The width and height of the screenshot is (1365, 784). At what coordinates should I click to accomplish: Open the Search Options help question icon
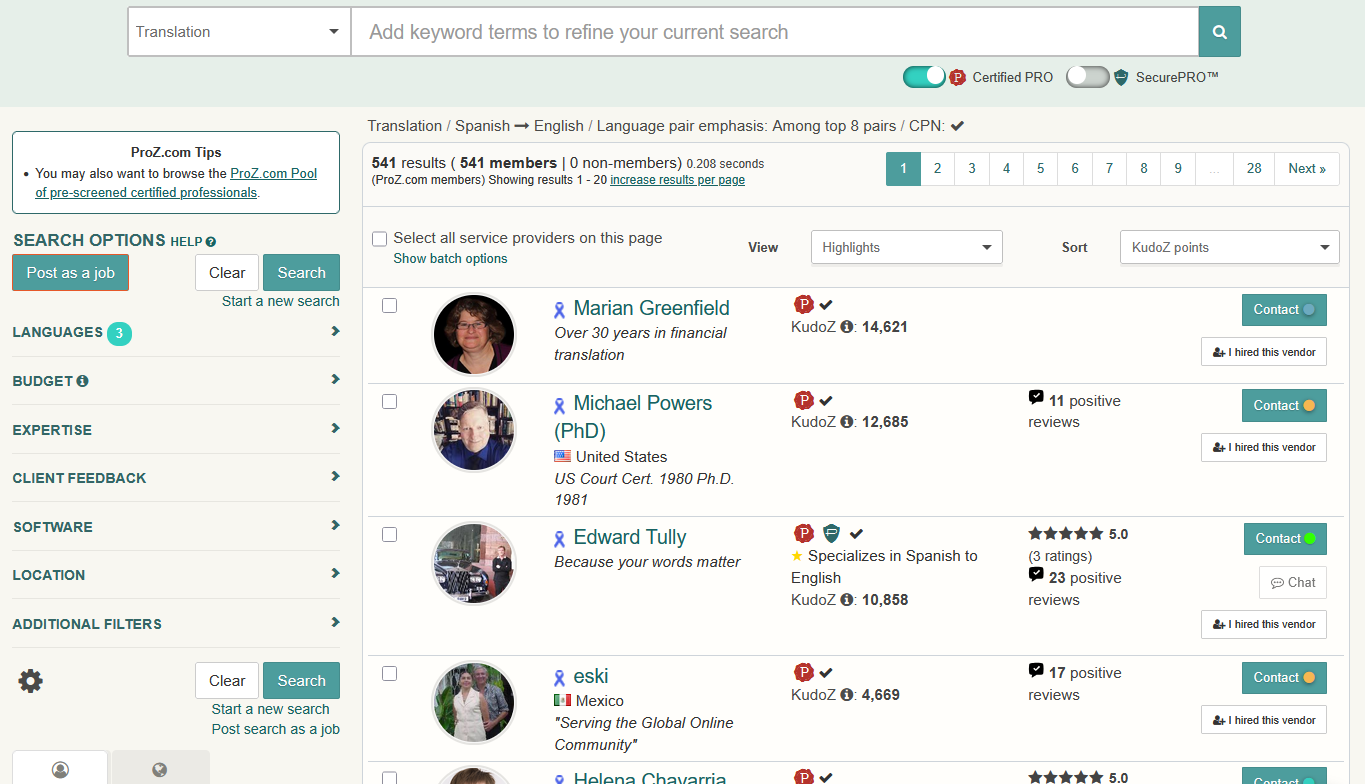[211, 242]
